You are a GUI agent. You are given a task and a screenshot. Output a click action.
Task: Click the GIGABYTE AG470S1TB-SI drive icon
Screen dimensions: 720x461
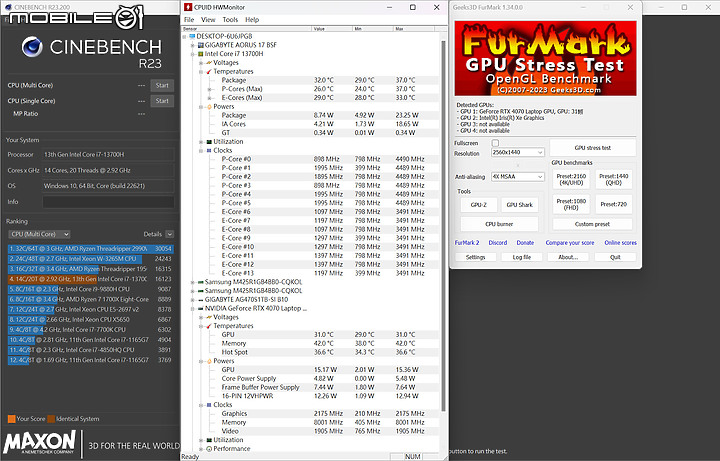(200, 299)
